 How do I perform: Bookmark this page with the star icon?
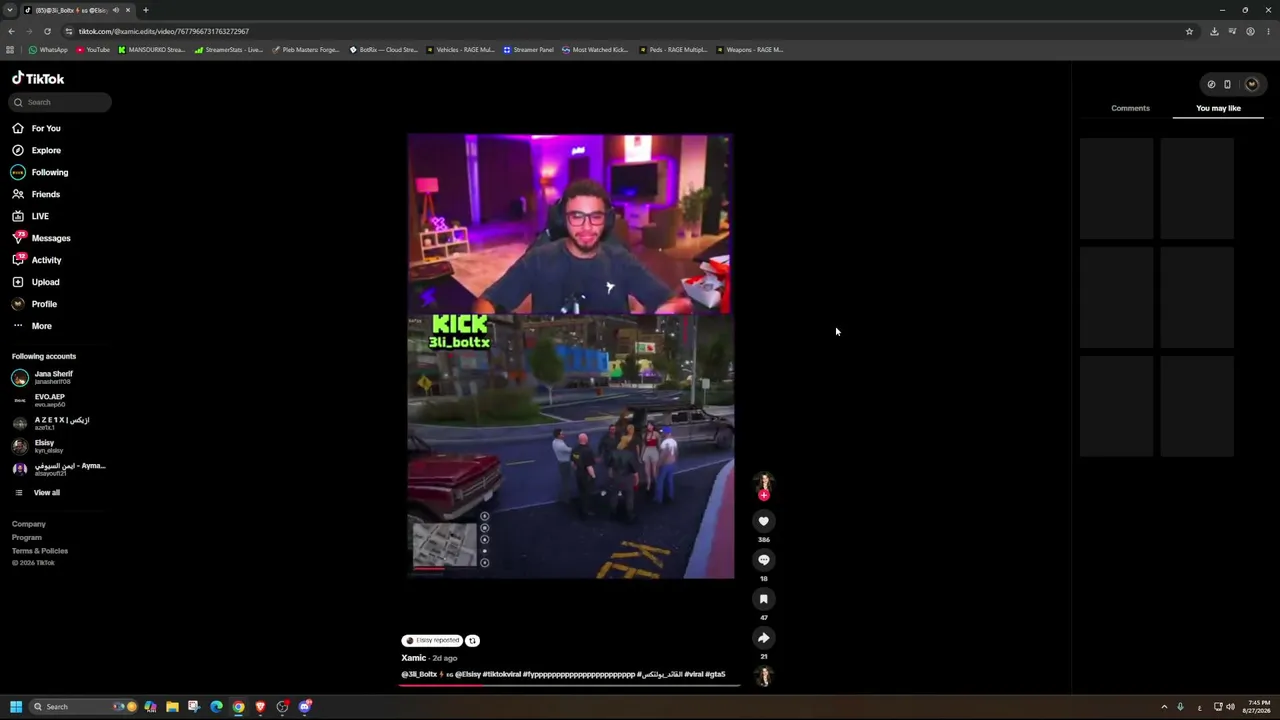[x=1189, y=31]
